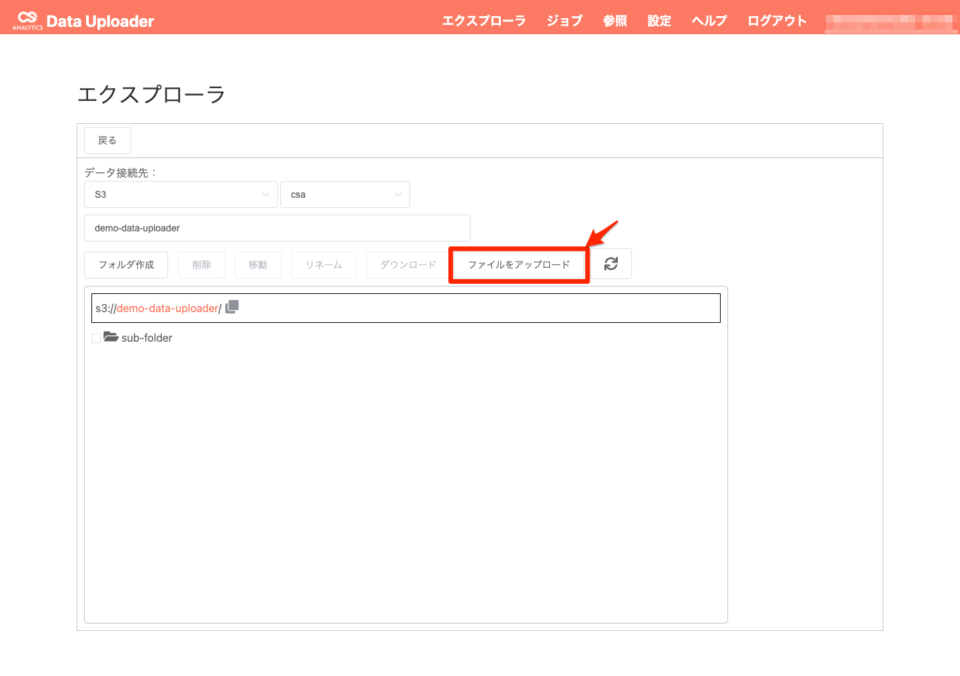The width and height of the screenshot is (960, 676).
Task: Click the refresh icon to reload file list
Action: click(613, 263)
